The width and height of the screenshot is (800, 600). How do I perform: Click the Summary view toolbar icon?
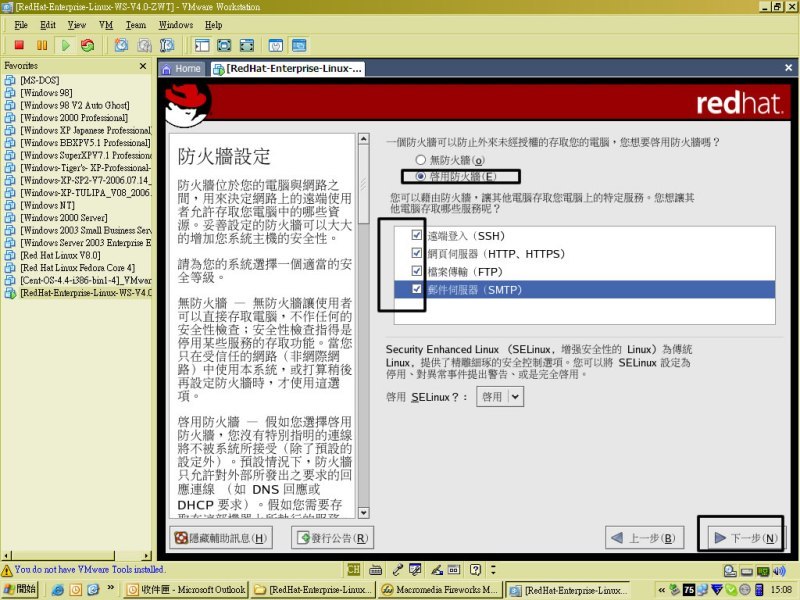(x=276, y=45)
